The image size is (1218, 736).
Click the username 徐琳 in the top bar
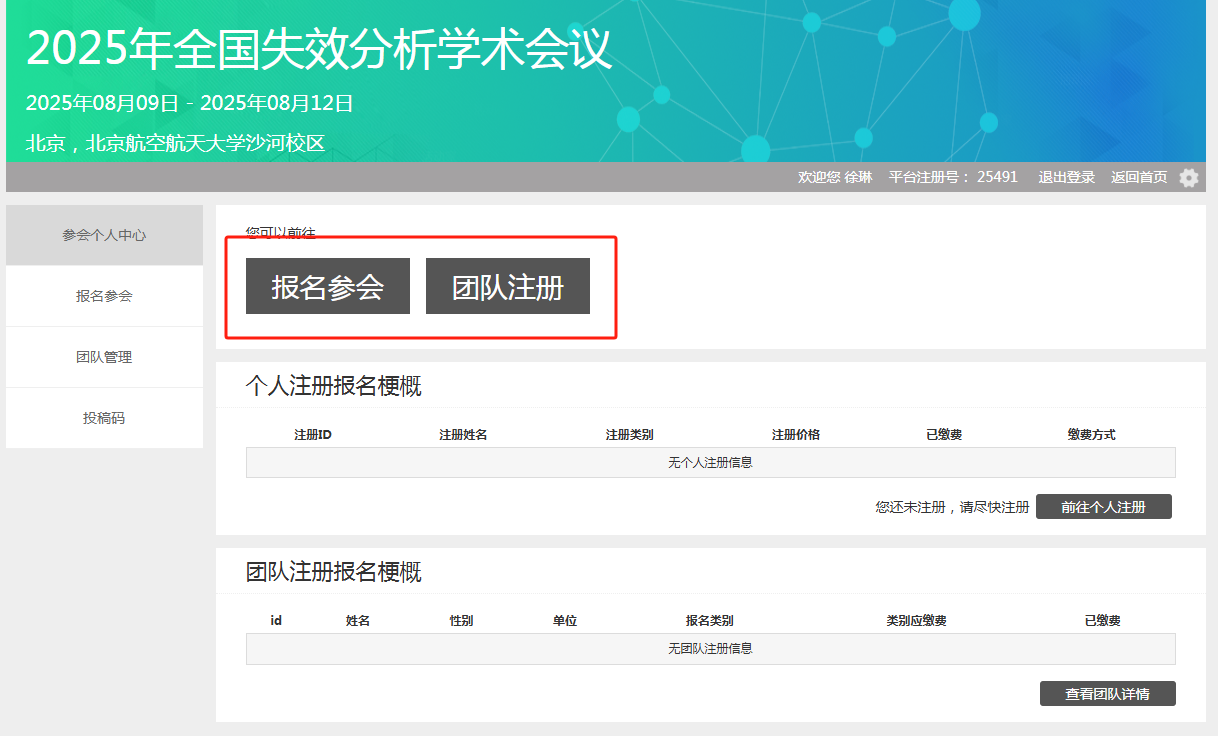click(x=858, y=177)
